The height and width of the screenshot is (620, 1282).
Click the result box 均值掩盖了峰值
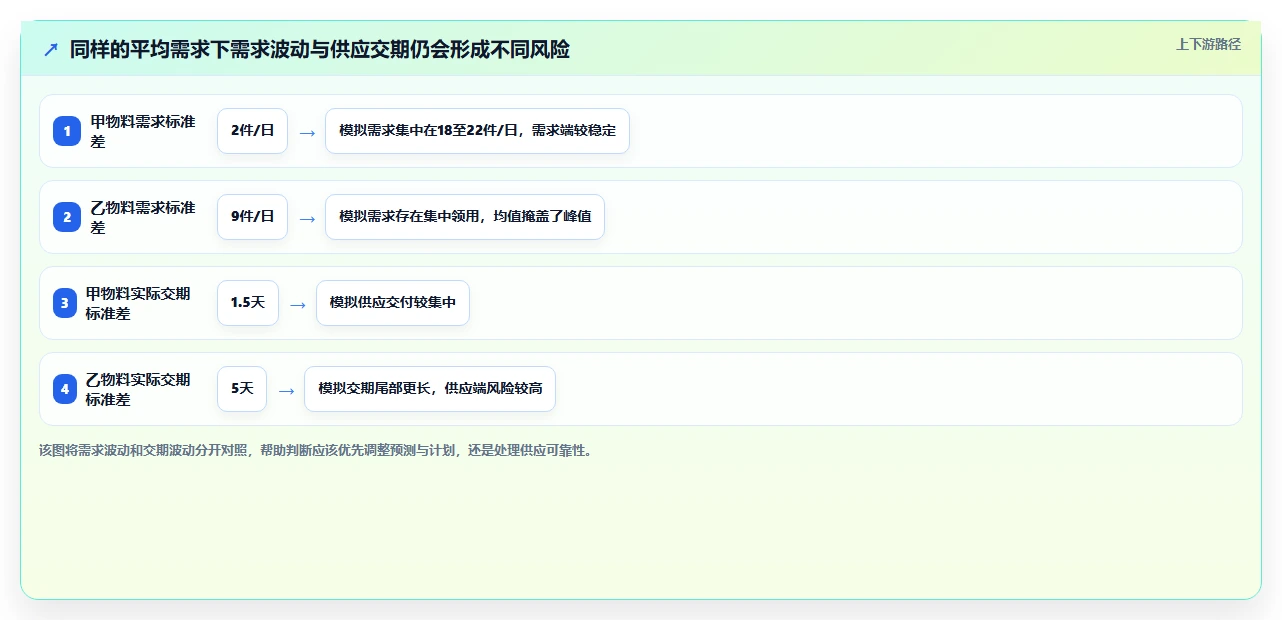pos(465,217)
